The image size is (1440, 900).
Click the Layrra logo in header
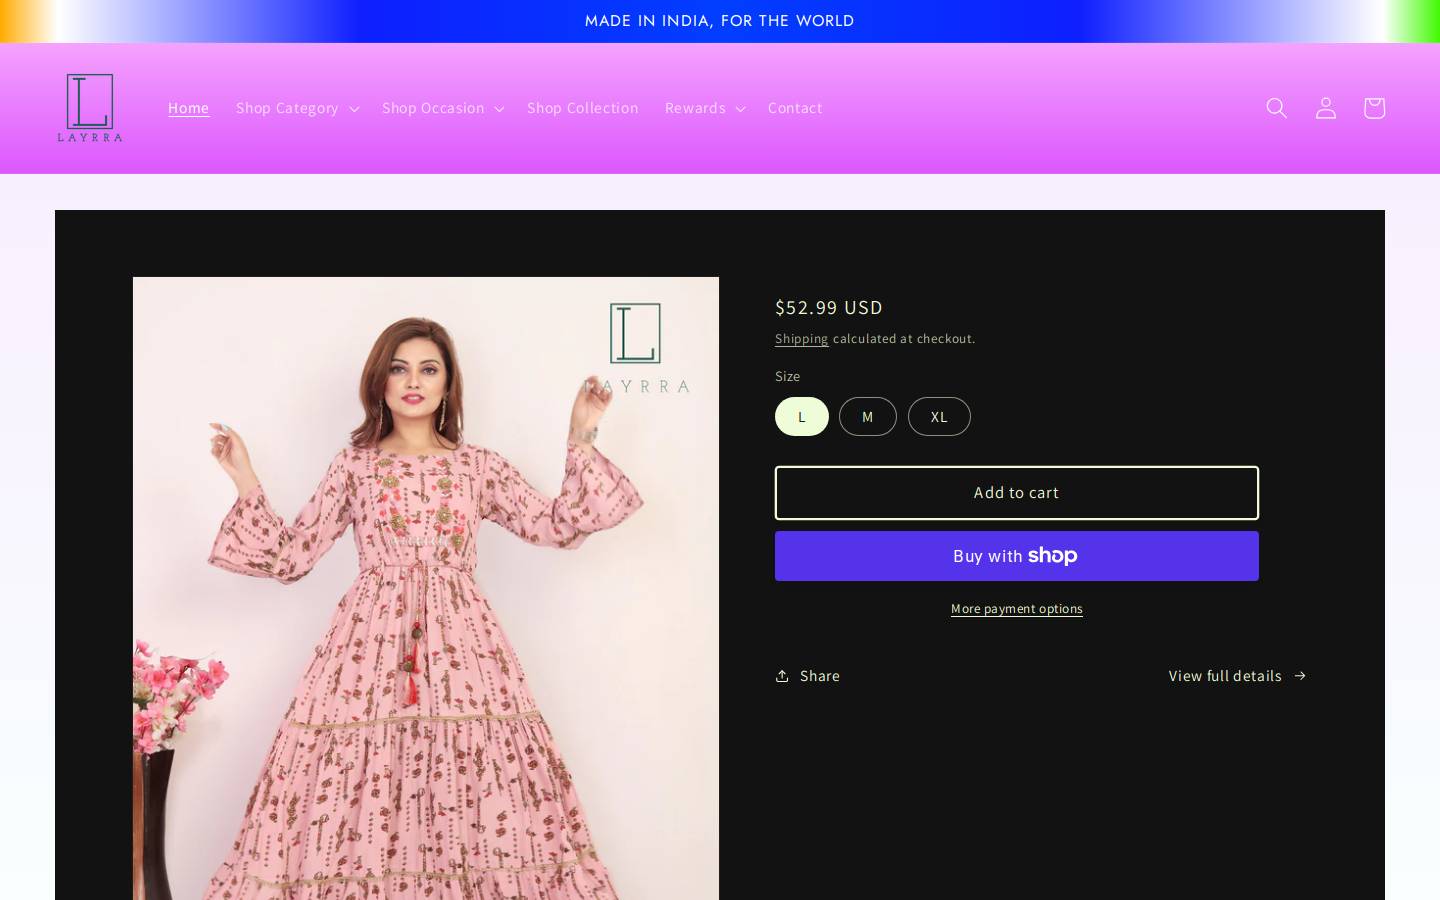[90, 108]
